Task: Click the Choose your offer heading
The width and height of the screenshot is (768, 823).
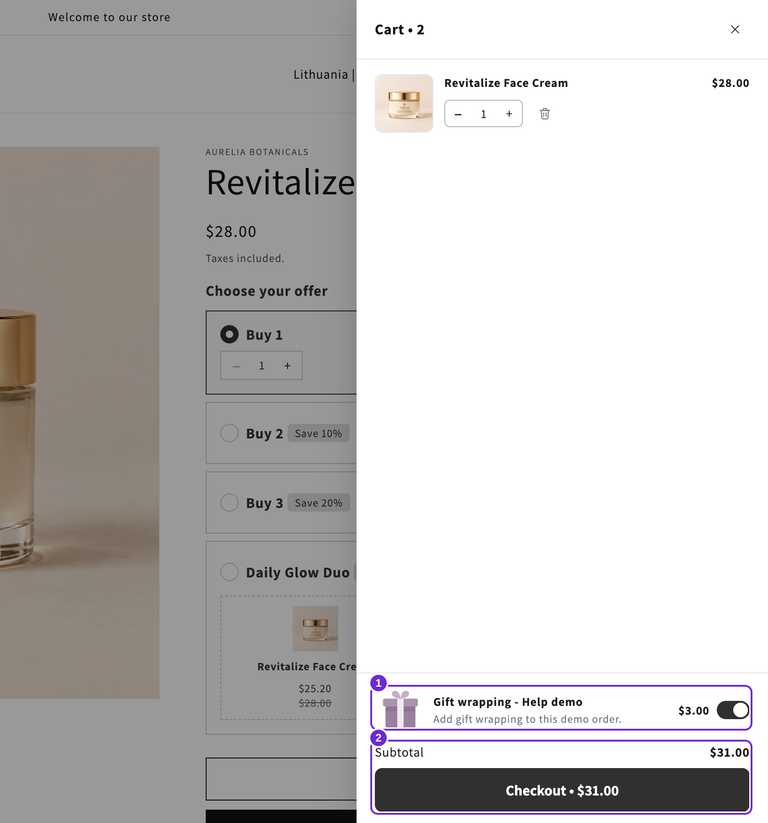Action: pos(266,291)
